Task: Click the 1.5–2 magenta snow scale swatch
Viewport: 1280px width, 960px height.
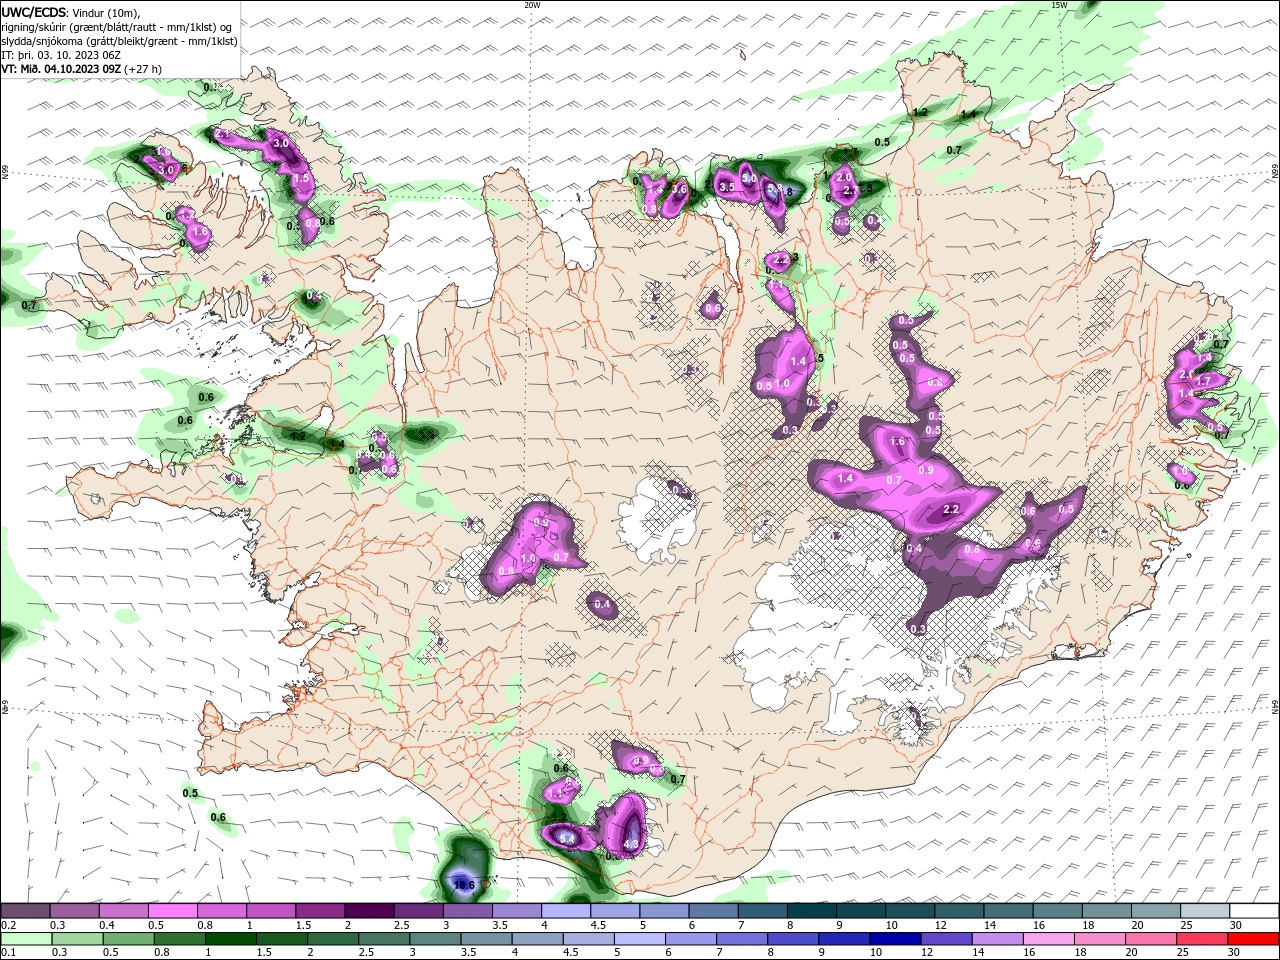Action: point(320,910)
